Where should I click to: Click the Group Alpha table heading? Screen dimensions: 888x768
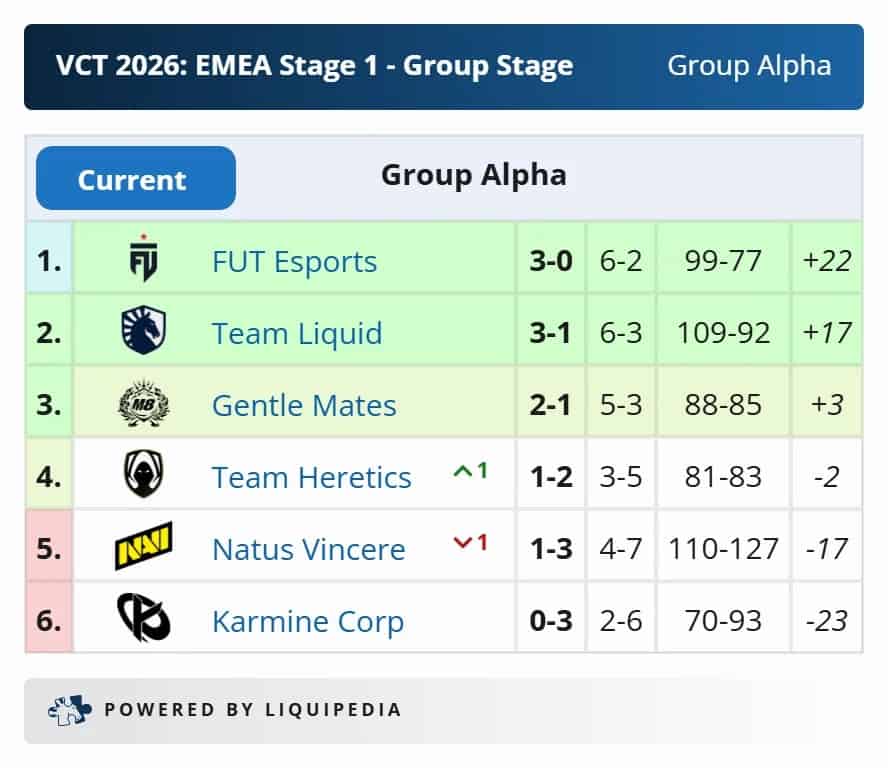tap(473, 174)
